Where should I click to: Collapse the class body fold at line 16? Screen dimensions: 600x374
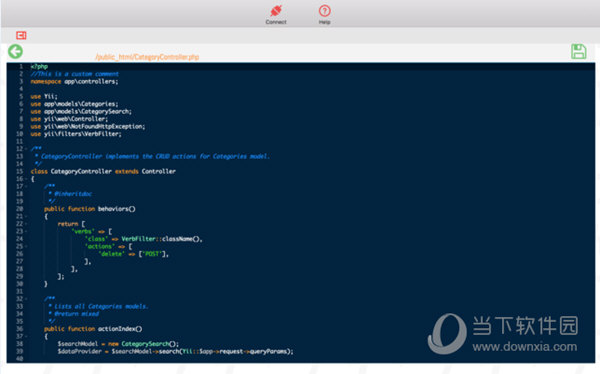(x=26, y=179)
